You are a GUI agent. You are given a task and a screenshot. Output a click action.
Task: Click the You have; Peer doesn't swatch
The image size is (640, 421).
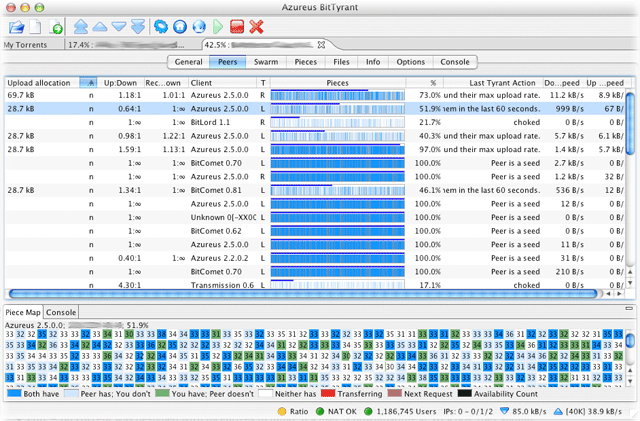[162, 394]
